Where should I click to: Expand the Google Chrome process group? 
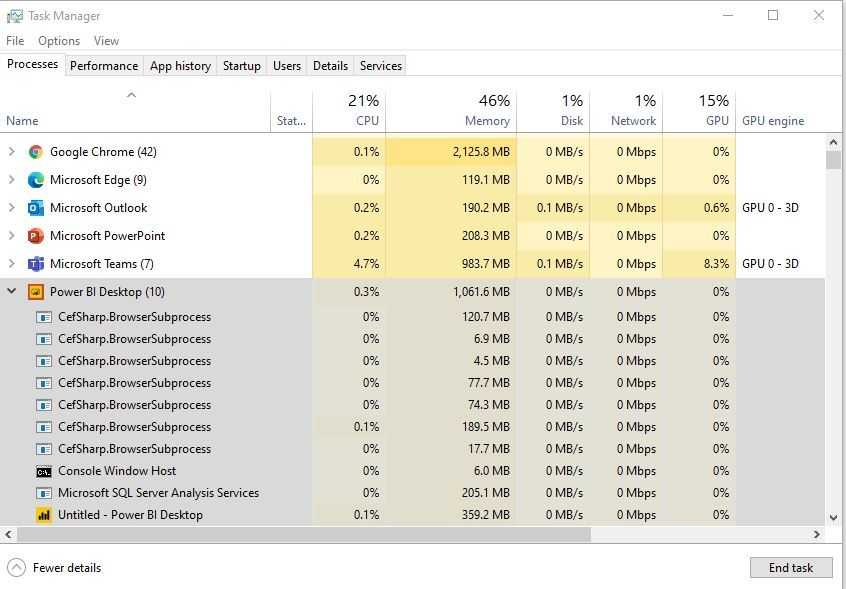[11, 152]
